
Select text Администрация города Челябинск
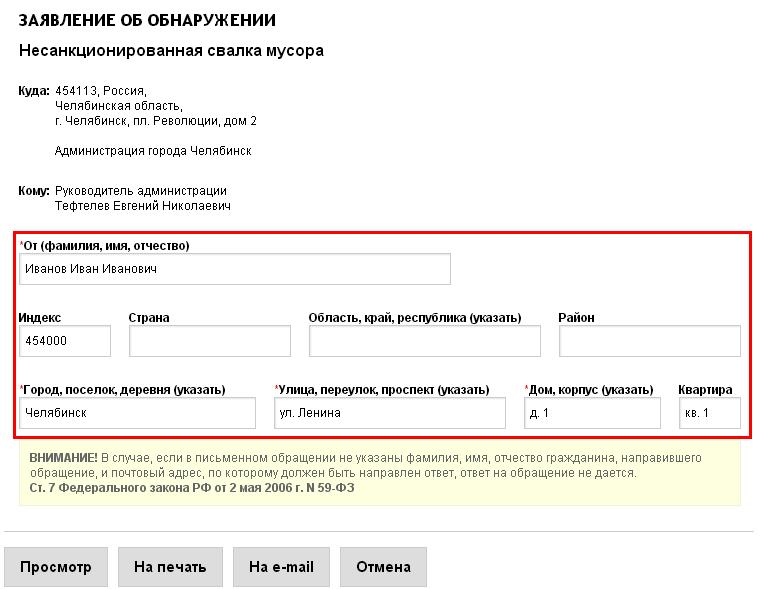pyautogui.click(x=153, y=151)
